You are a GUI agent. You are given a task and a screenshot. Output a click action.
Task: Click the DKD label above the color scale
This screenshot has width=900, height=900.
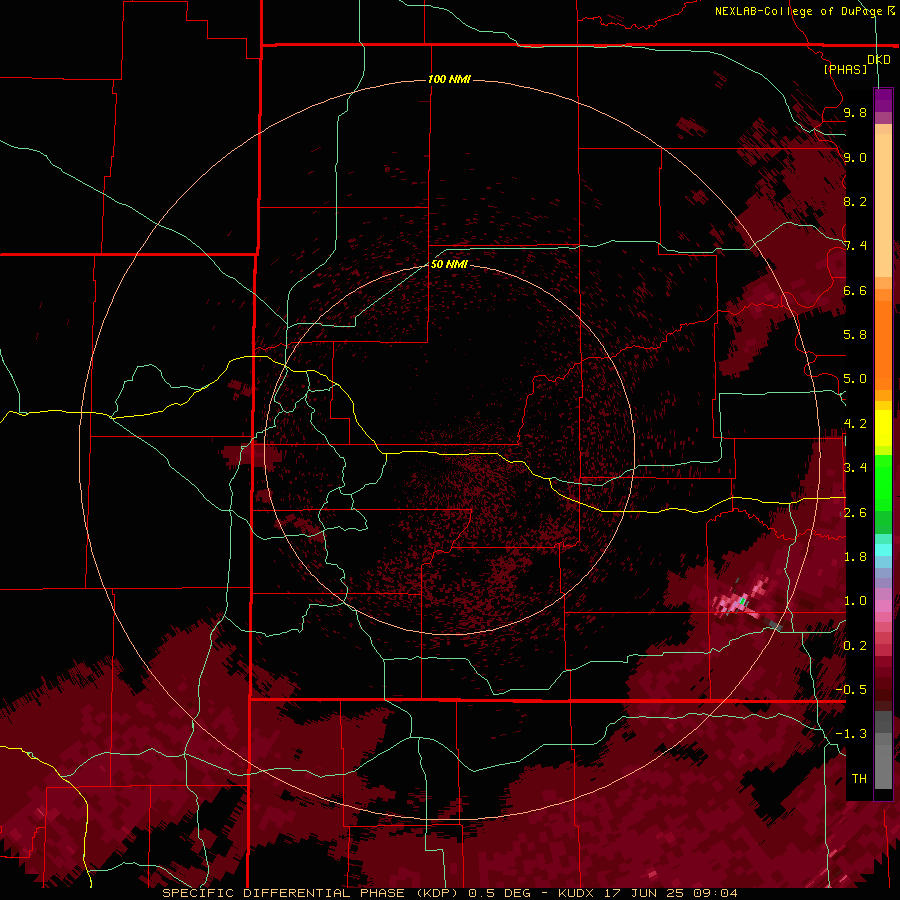coord(879,60)
